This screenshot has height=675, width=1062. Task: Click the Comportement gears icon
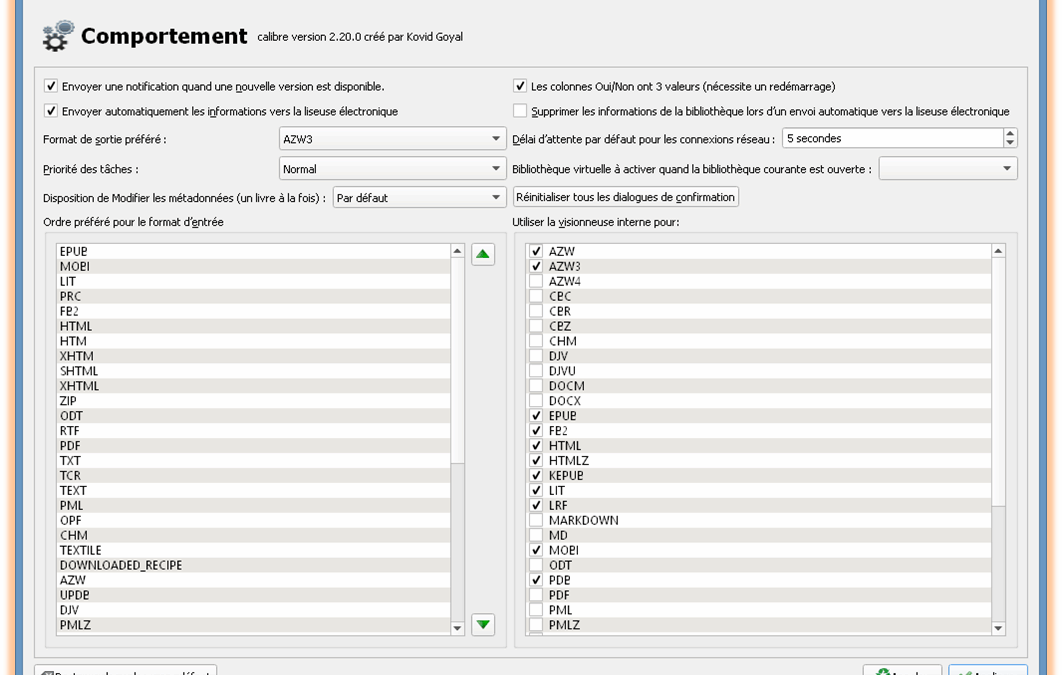58,36
